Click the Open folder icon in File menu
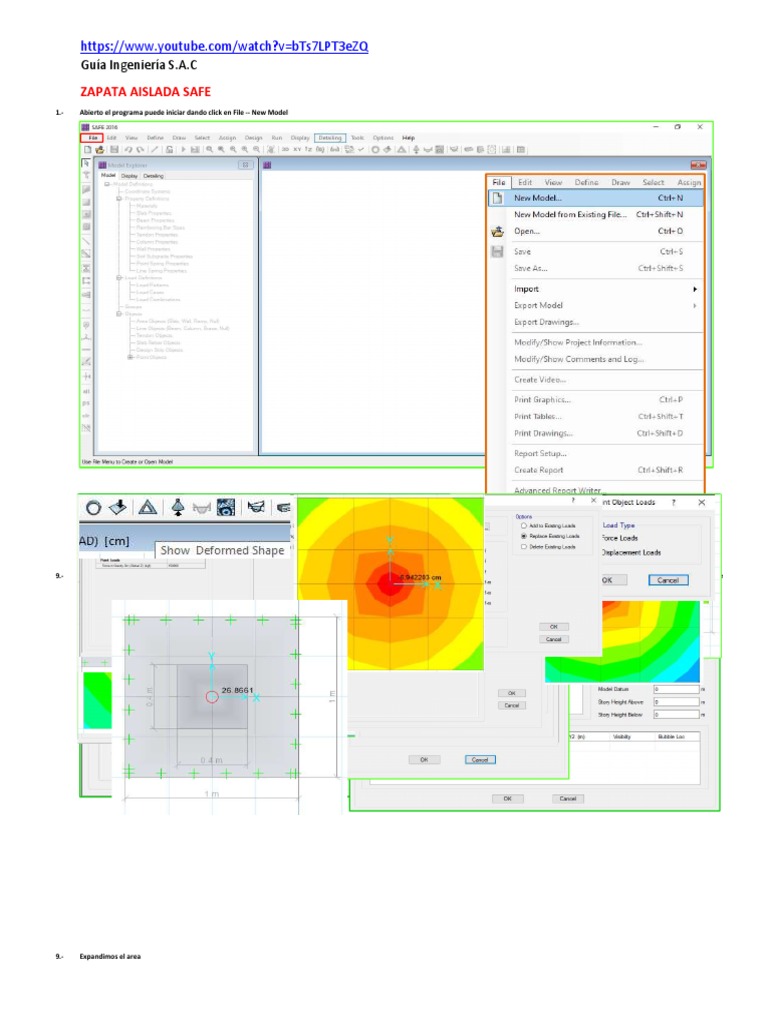Viewport: 768px width, 1024px height. [498, 231]
